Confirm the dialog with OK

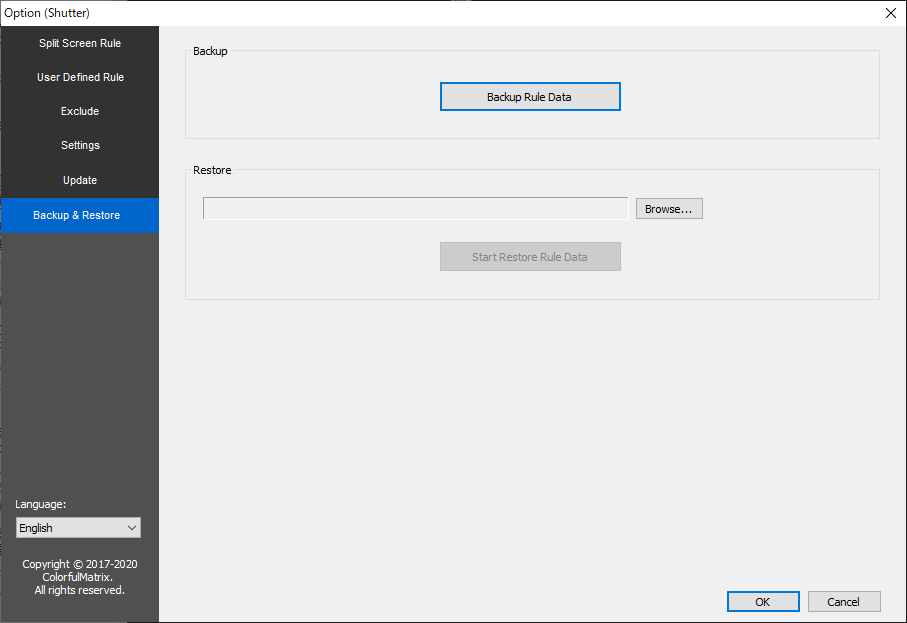[x=762, y=602]
